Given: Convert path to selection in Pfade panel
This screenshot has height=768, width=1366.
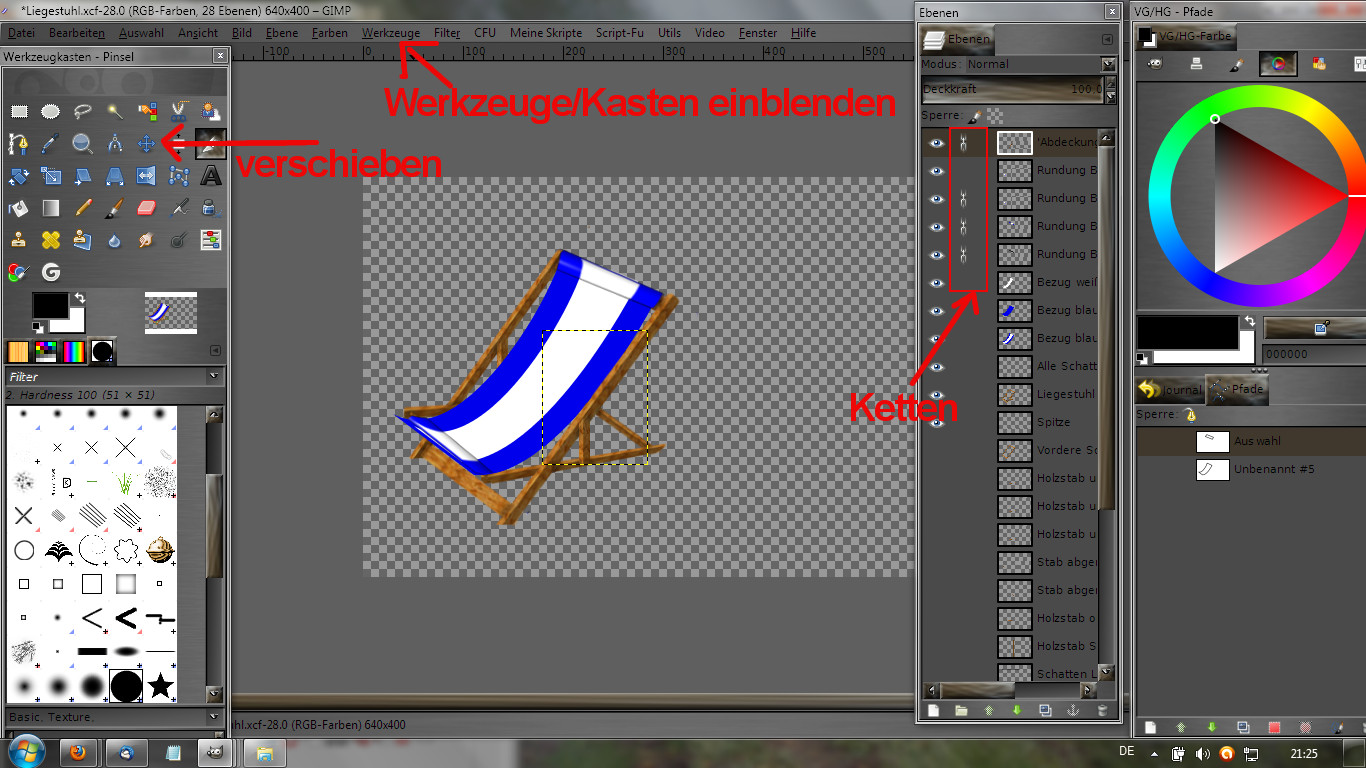Looking at the screenshot, I should click(1274, 728).
